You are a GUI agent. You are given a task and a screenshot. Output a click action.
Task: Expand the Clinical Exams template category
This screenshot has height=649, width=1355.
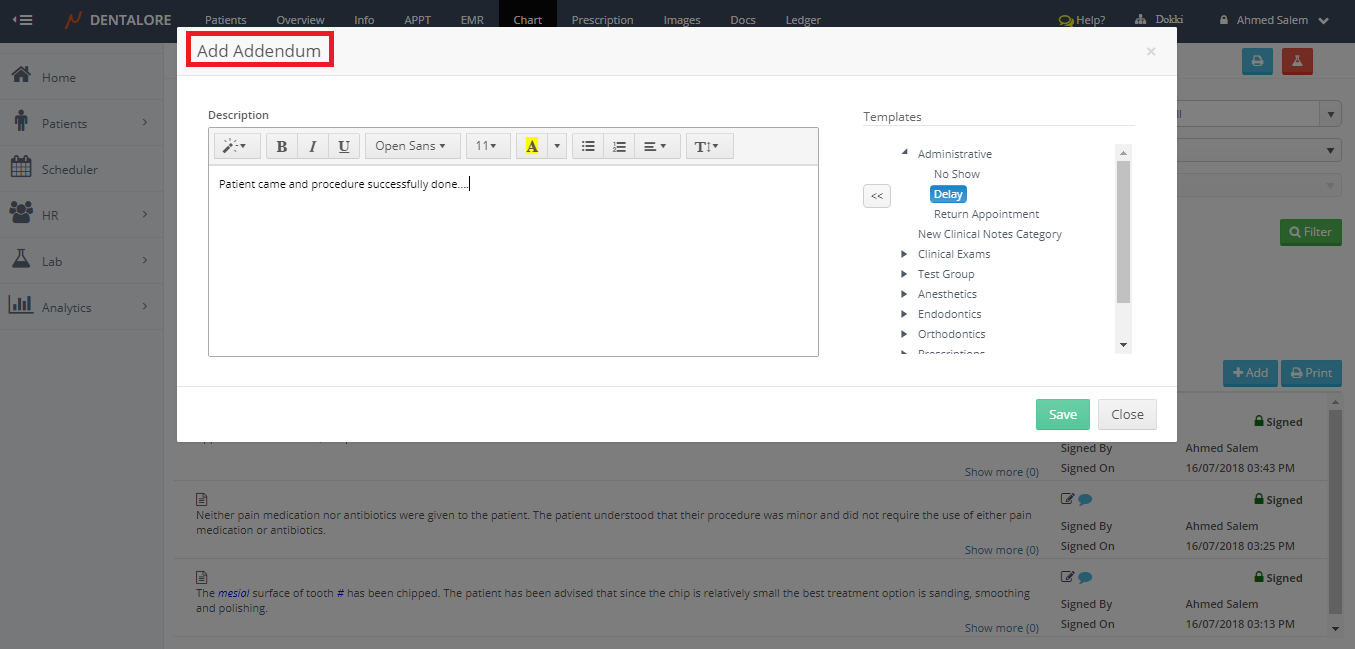905,254
